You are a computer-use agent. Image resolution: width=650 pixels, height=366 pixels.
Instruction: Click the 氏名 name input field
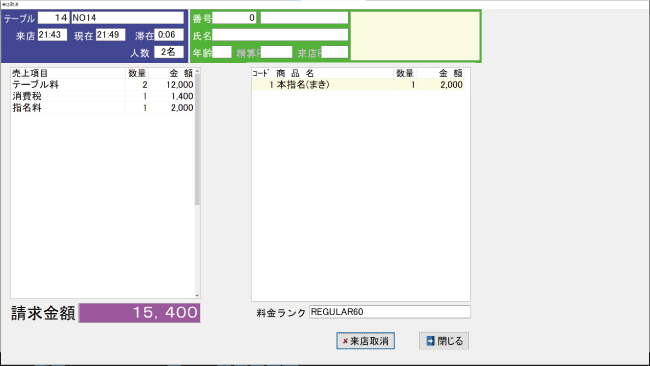tap(280, 35)
